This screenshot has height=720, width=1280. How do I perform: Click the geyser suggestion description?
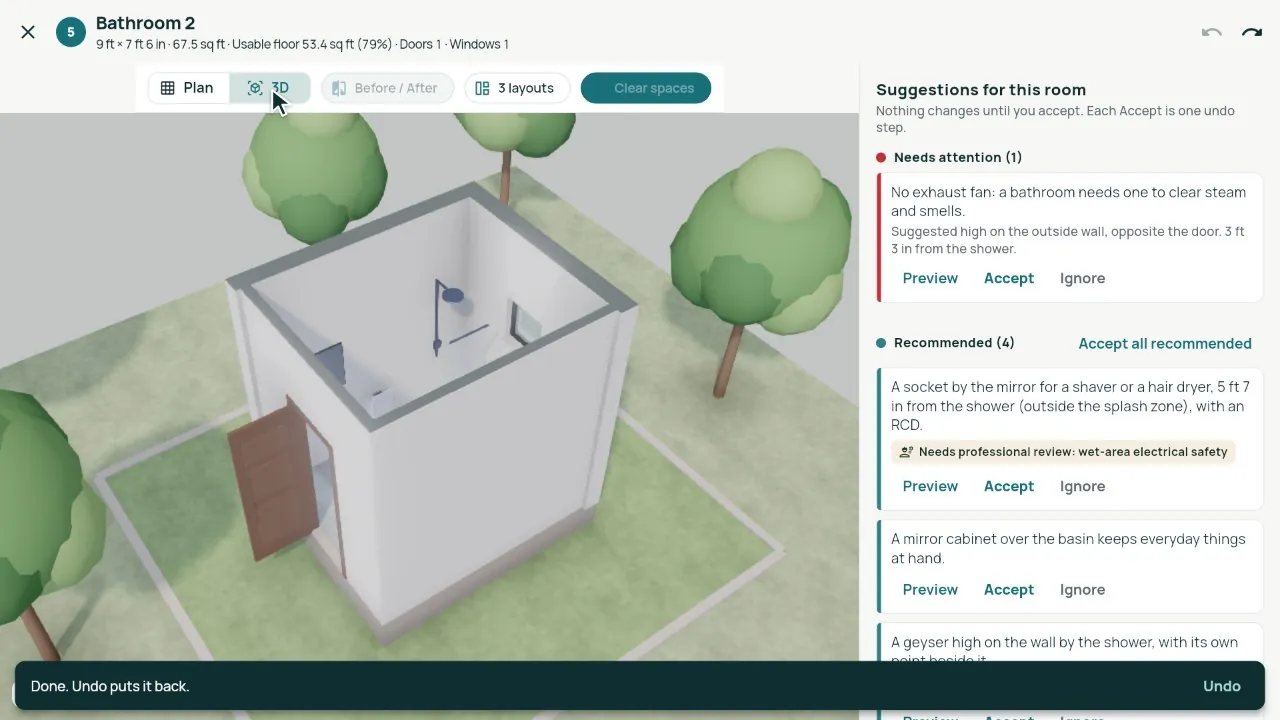click(x=1065, y=650)
